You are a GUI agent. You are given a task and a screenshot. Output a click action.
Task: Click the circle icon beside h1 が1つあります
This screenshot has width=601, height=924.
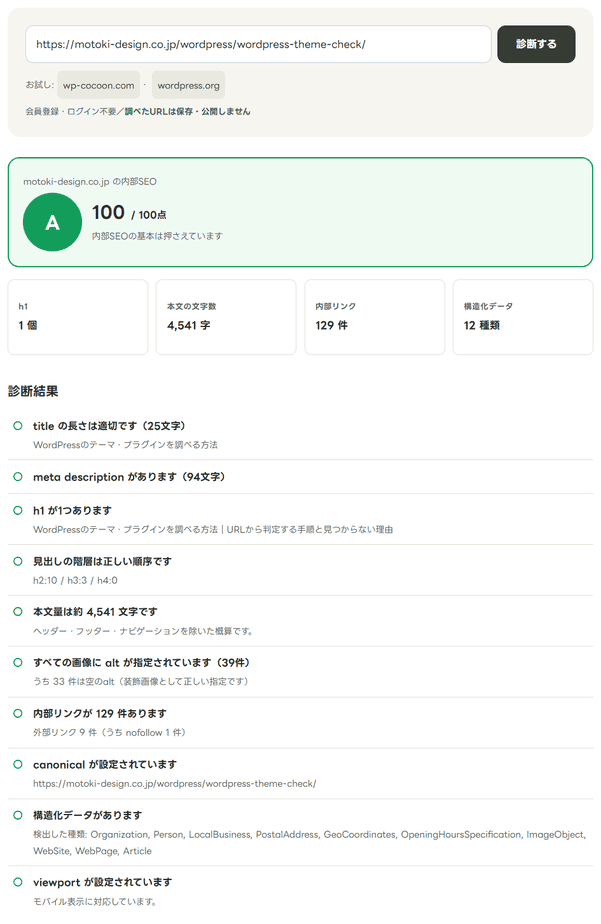tap(18, 510)
